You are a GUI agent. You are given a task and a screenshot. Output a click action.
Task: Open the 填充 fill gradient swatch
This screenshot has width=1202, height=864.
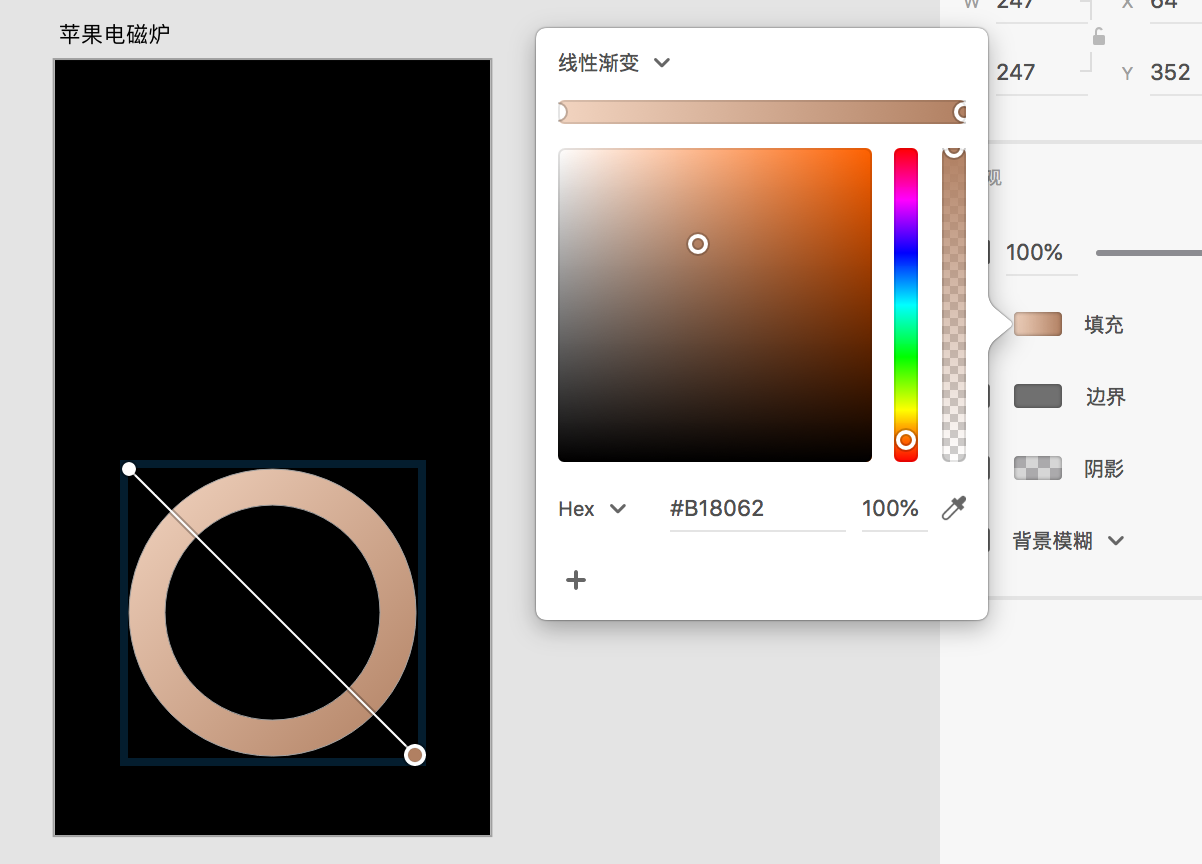pos(1038,324)
